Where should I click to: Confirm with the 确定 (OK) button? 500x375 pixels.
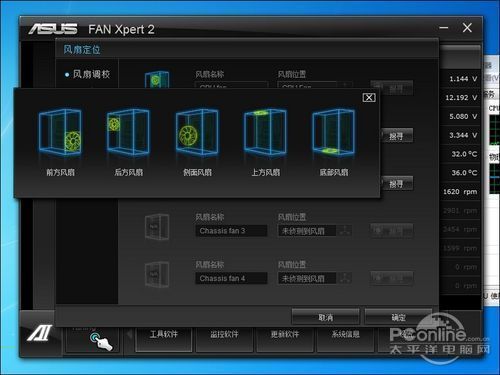pos(398,317)
